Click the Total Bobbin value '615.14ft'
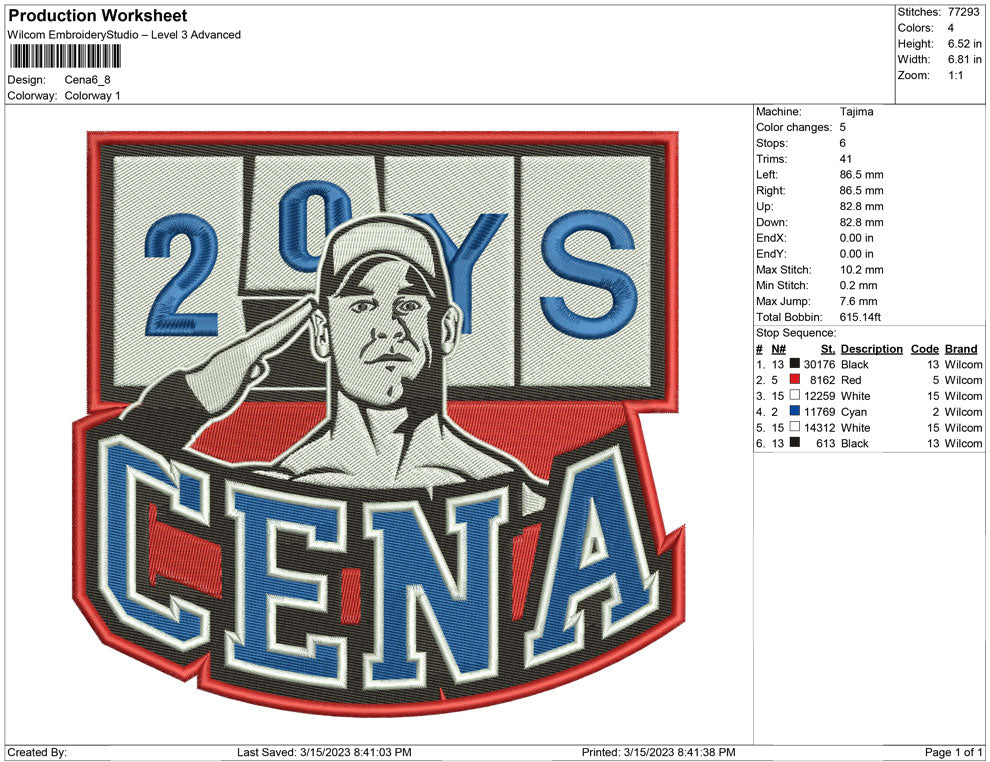 pos(860,317)
